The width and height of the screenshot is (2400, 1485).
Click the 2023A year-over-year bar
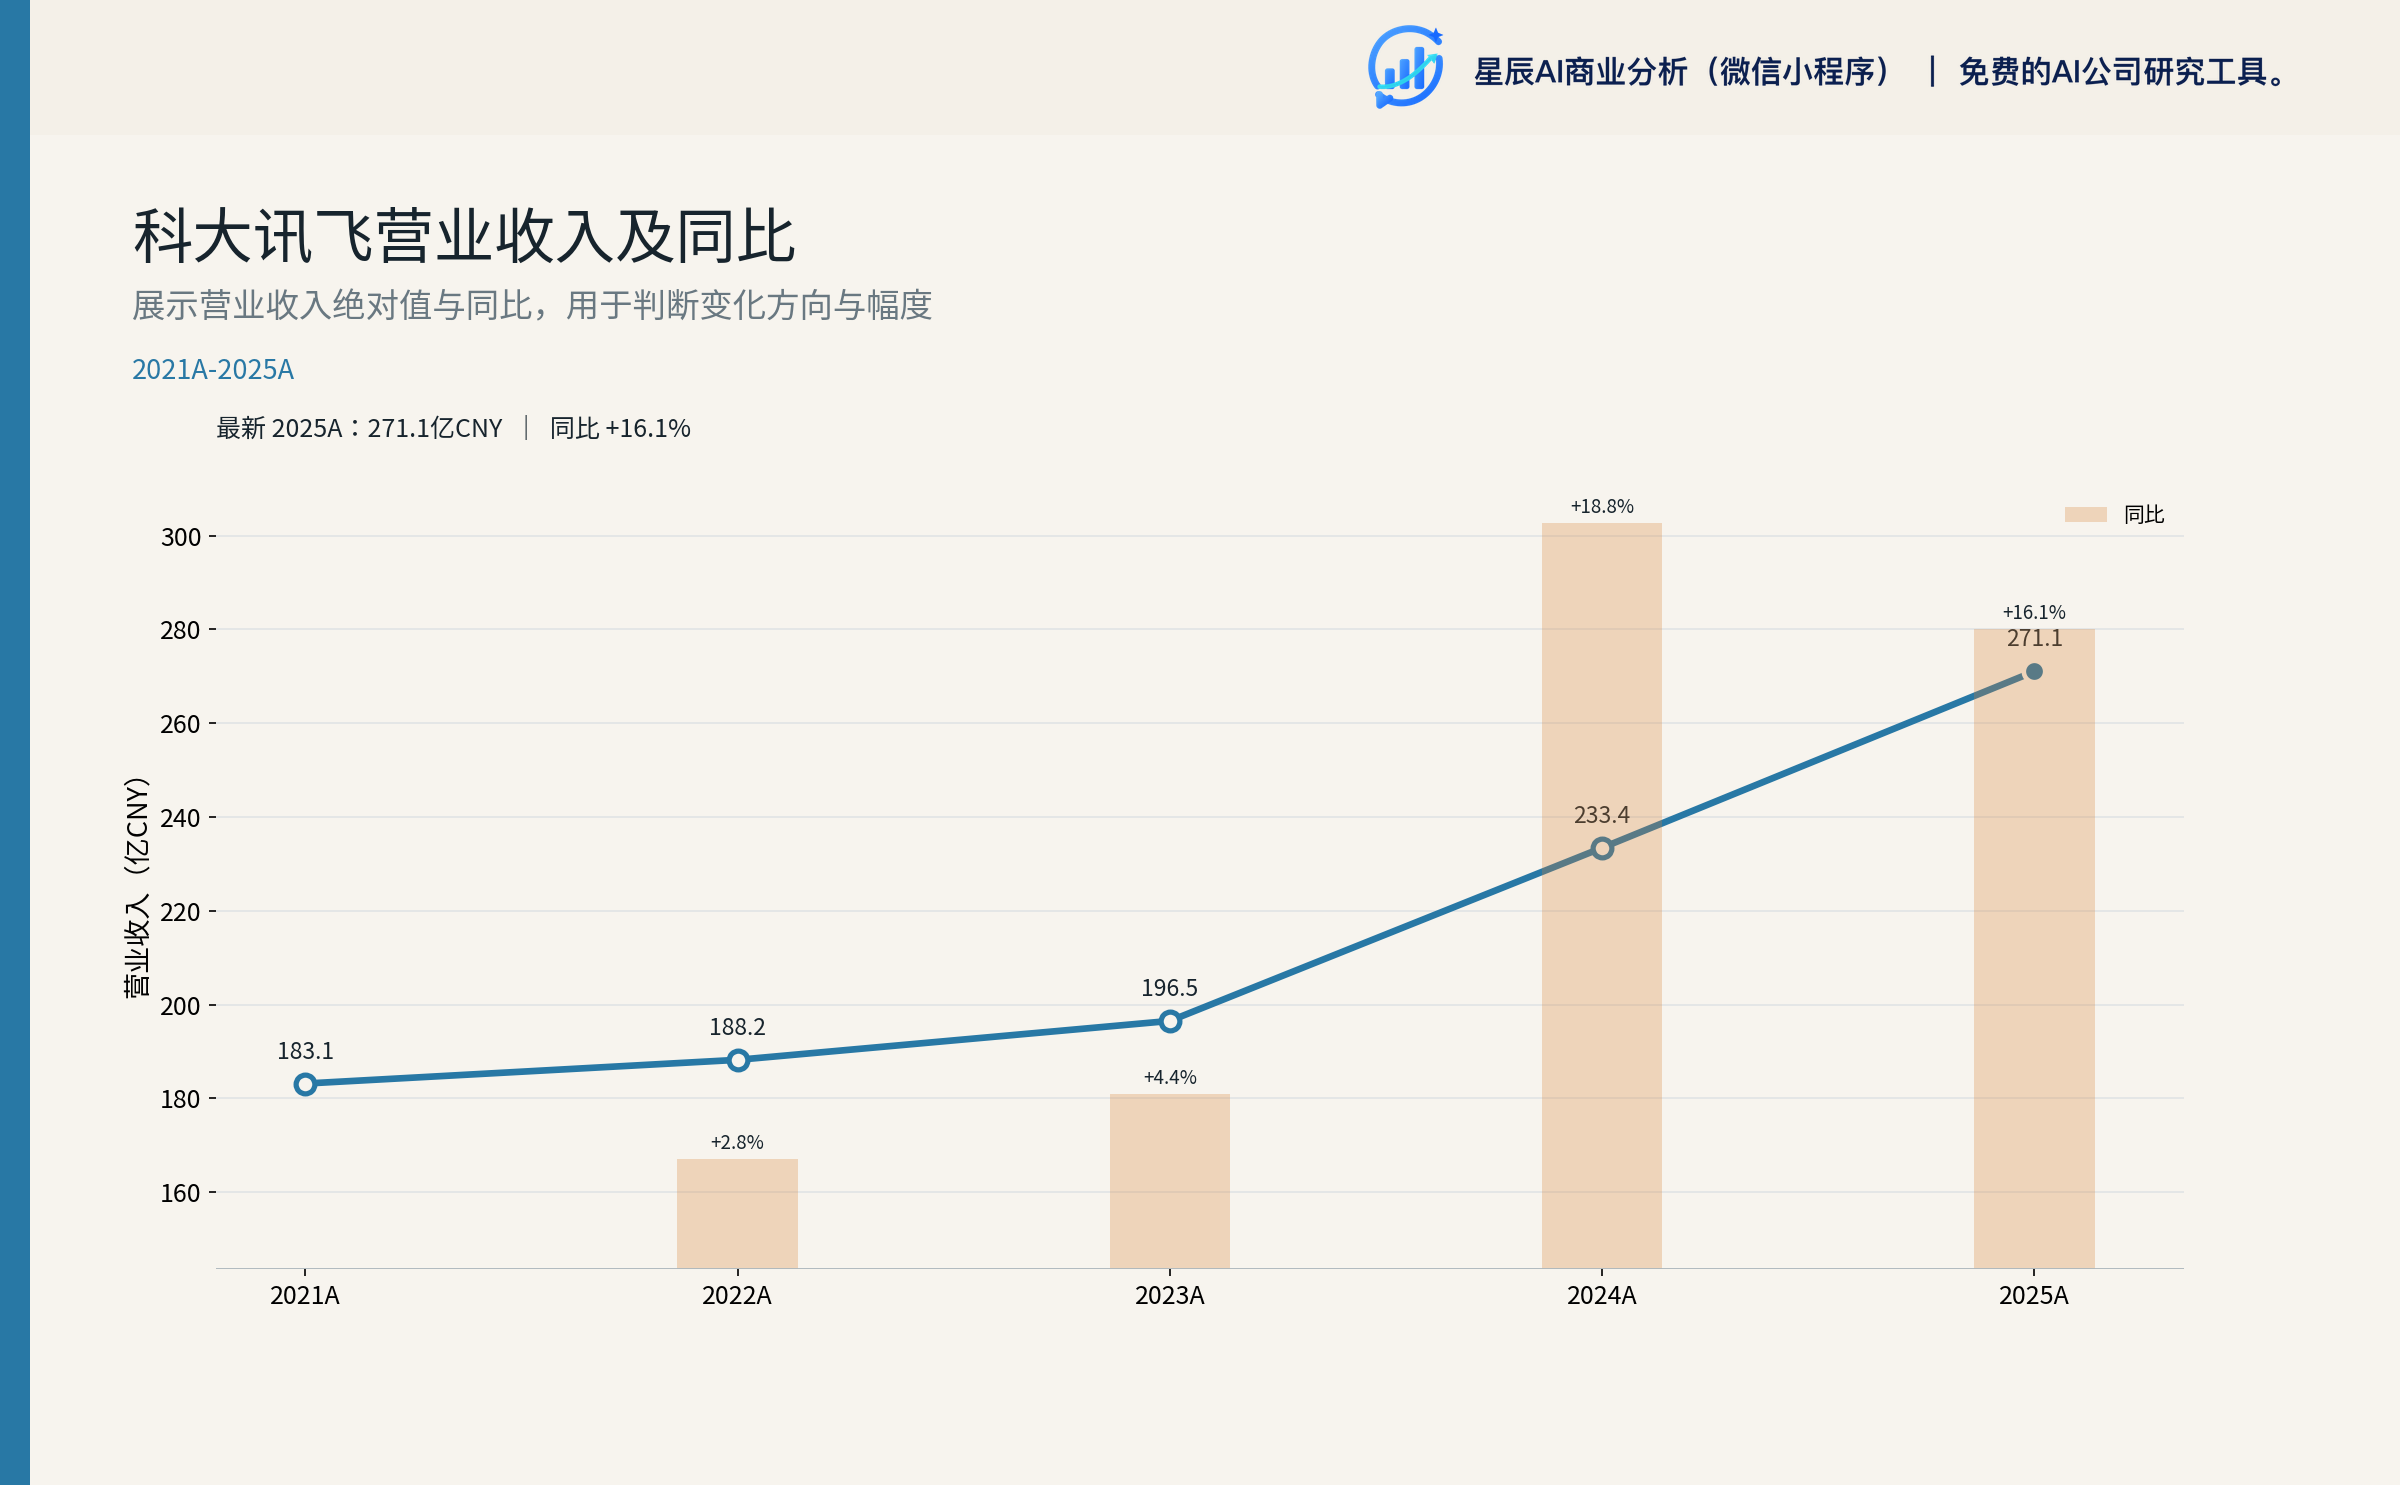1170,1181
